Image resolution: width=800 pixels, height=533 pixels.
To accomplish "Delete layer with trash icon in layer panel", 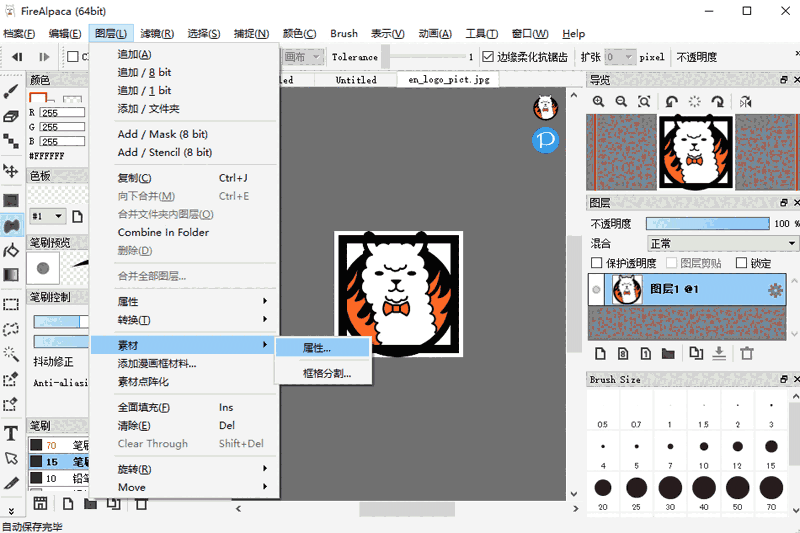I will [747, 353].
